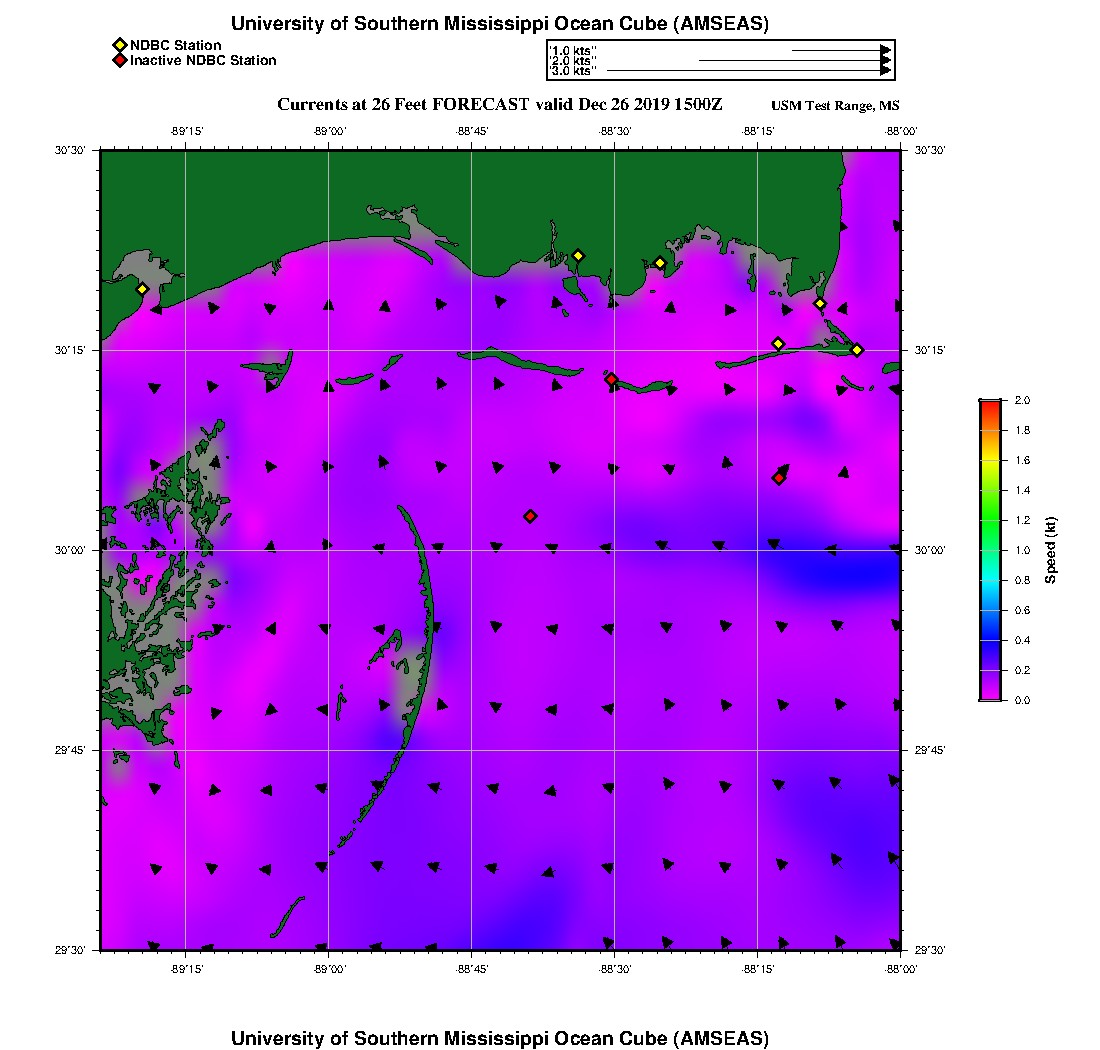Click the top AMSEAS Ocean Cube title
The image size is (1100, 1050).
[x=499, y=24]
